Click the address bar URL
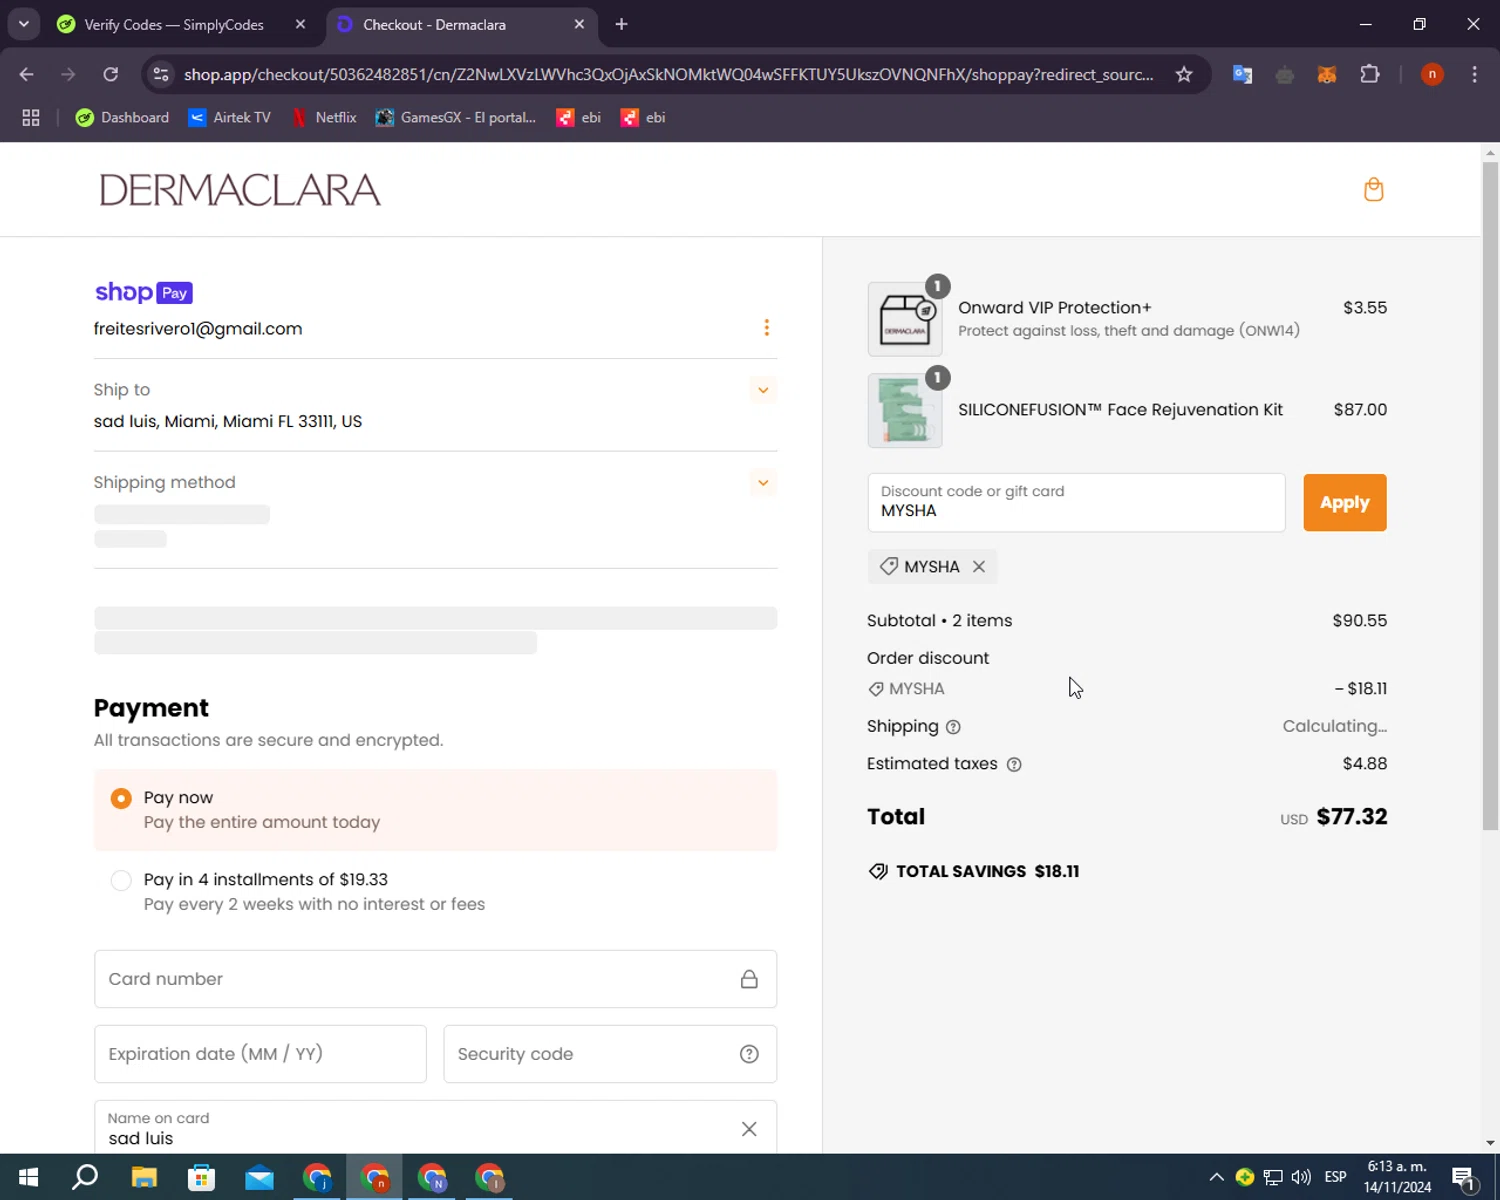This screenshot has height=1200, width=1500. [668, 75]
